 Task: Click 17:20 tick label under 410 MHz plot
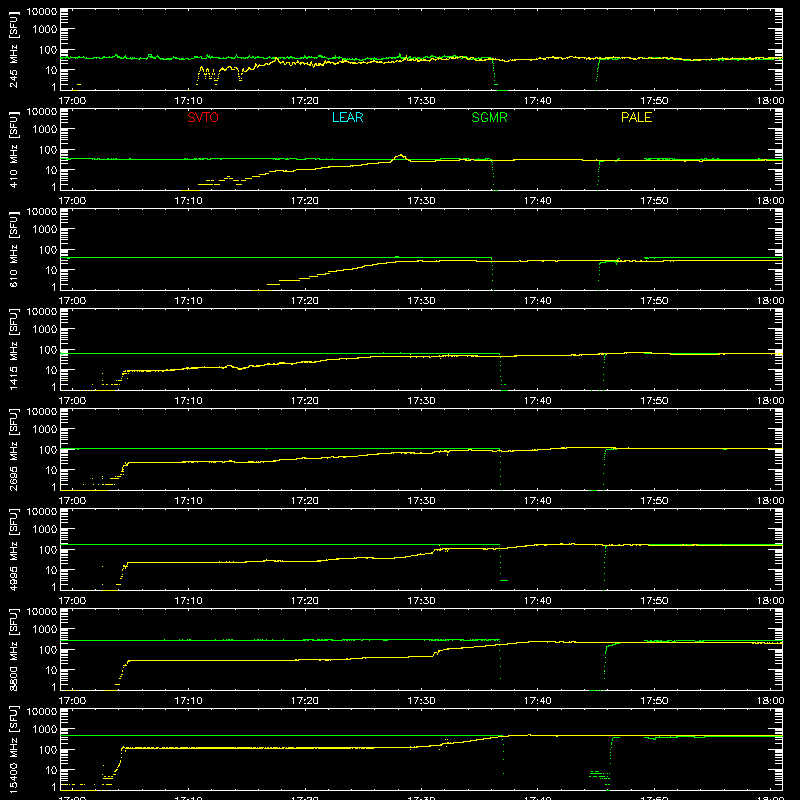[305, 201]
